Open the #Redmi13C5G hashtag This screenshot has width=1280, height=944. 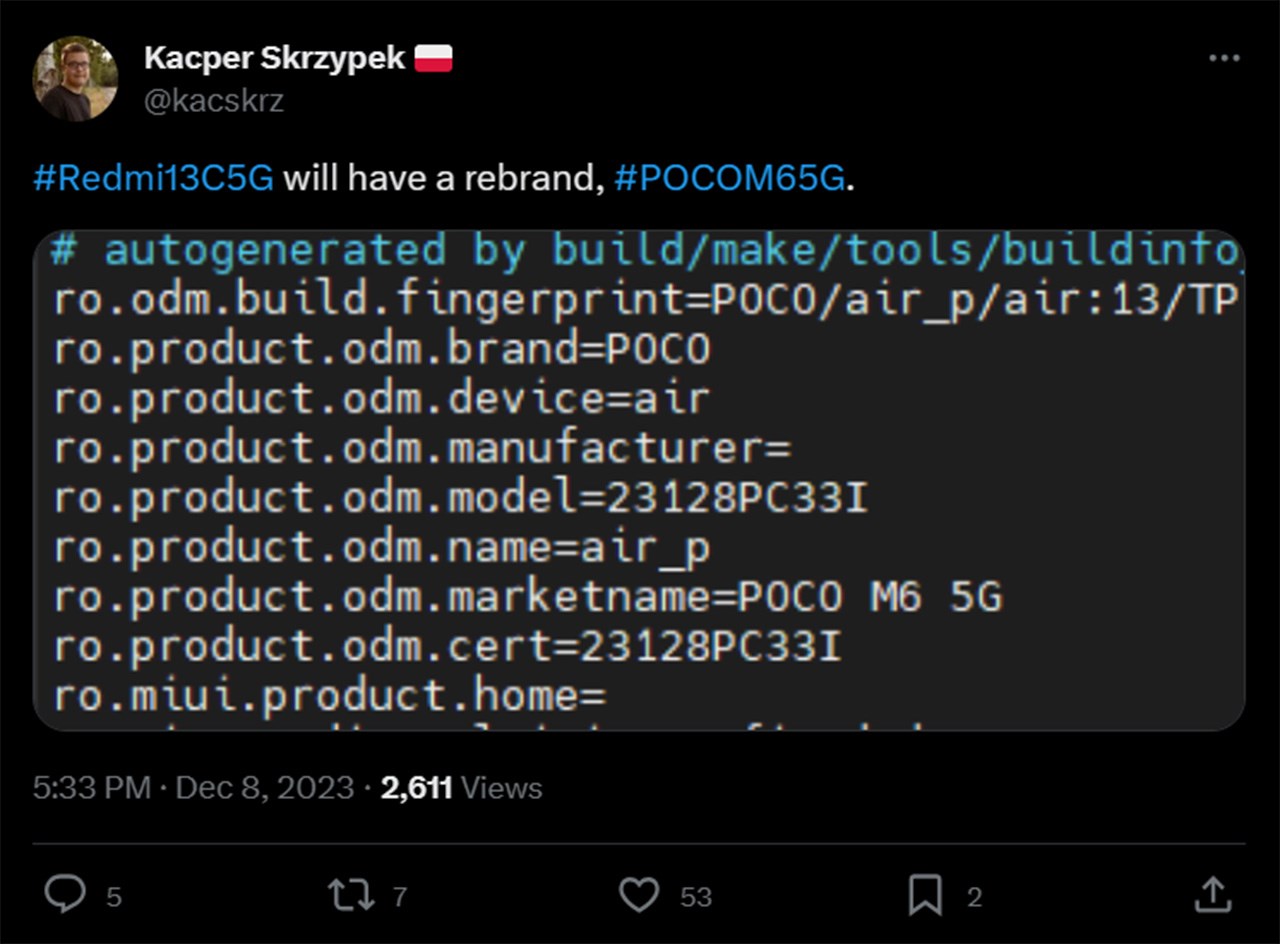pos(152,178)
